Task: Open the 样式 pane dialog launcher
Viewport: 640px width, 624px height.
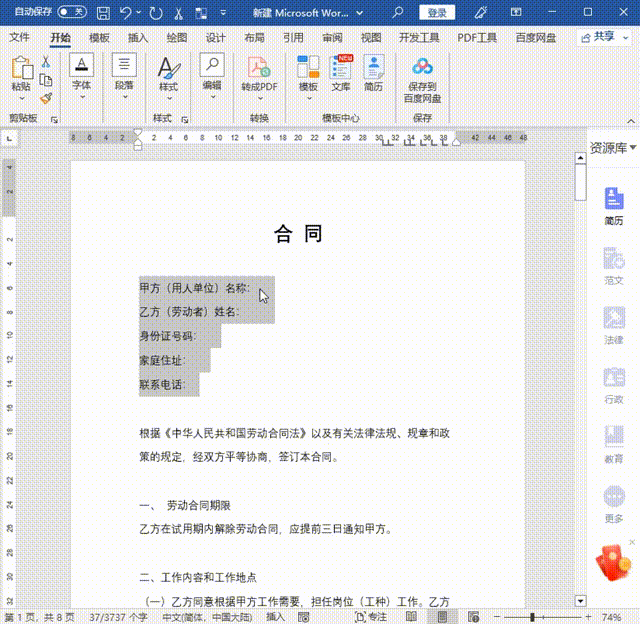Action: [x=185, y=120]
